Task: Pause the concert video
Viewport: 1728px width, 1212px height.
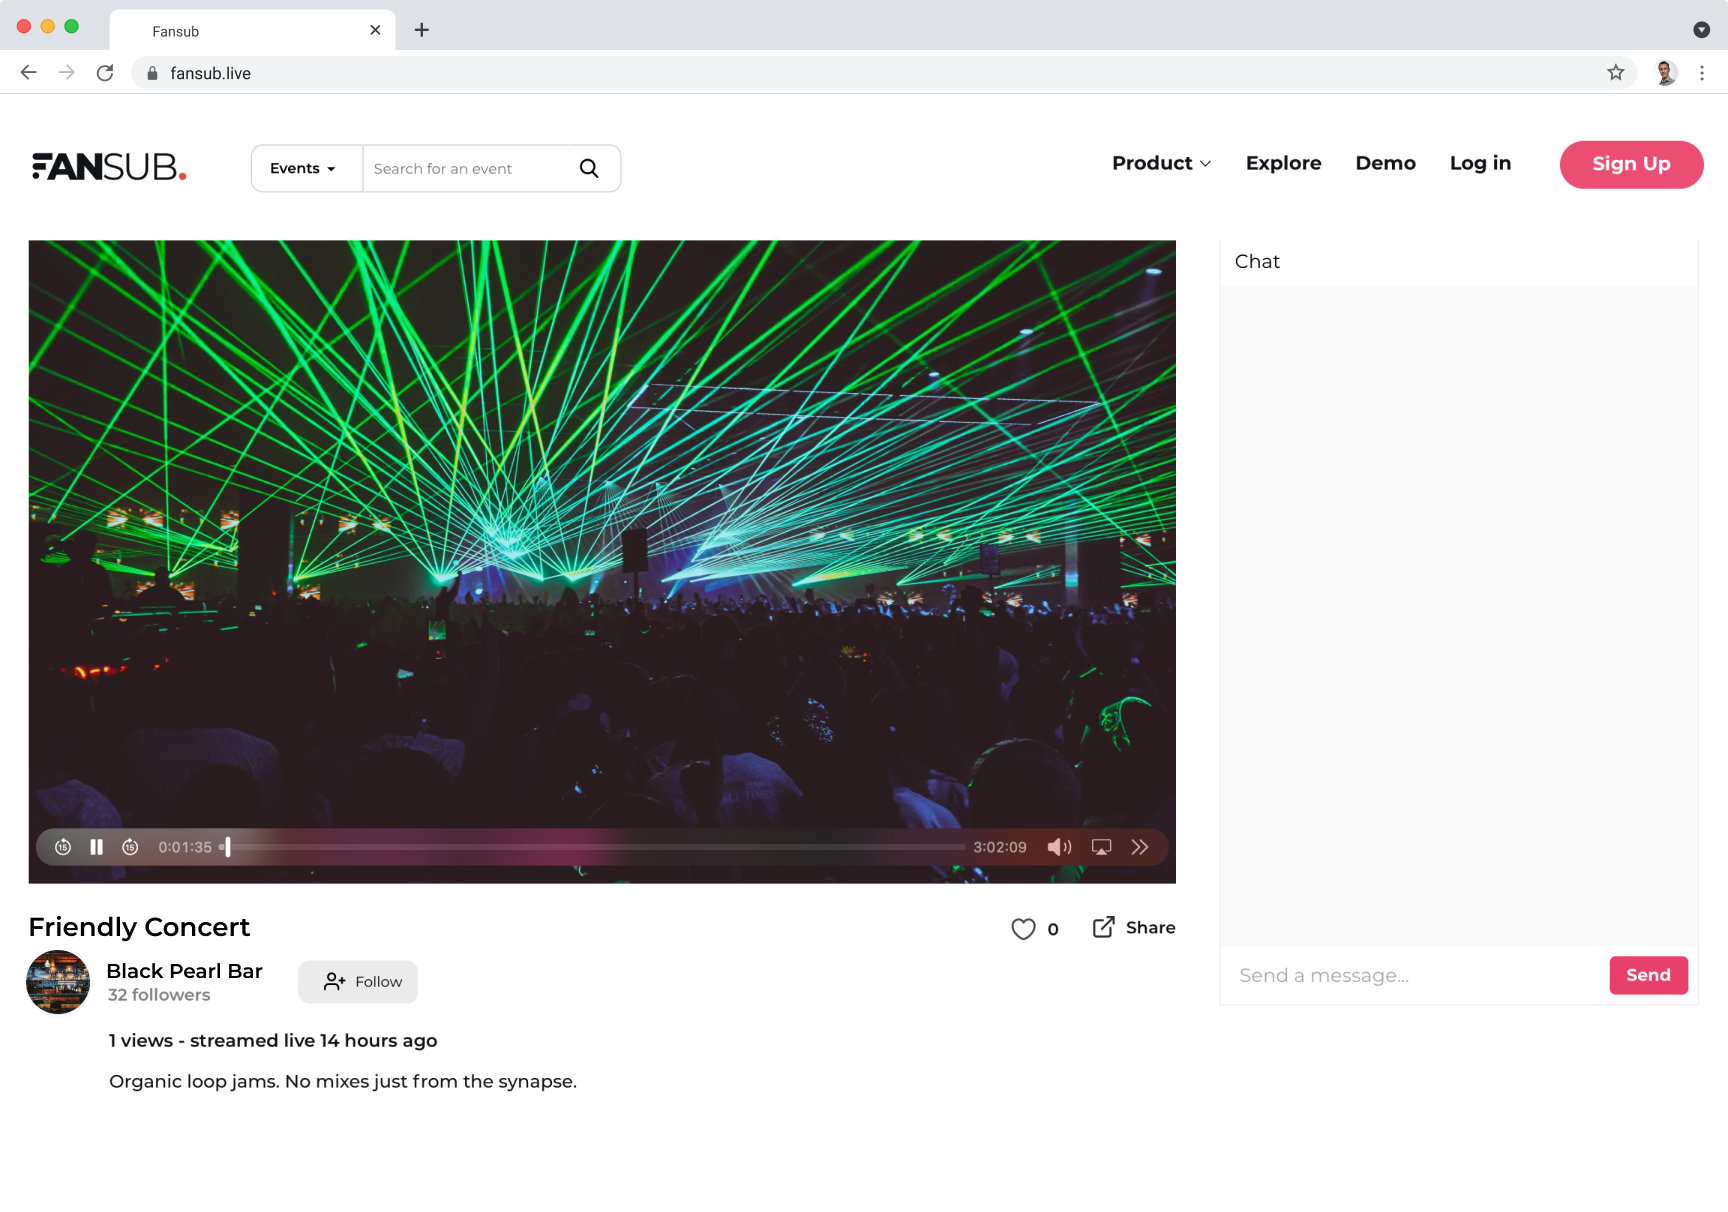Action: pos(97,847)
